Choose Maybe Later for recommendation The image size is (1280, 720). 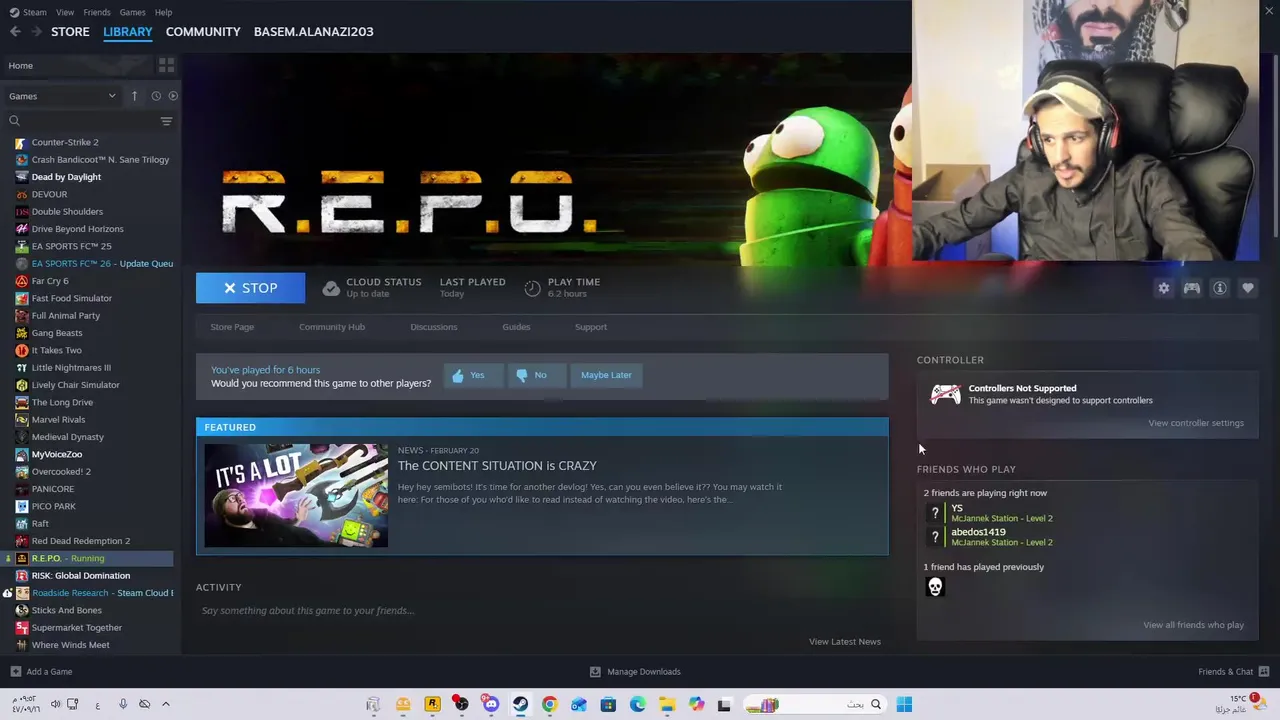(x=606, y=375)
